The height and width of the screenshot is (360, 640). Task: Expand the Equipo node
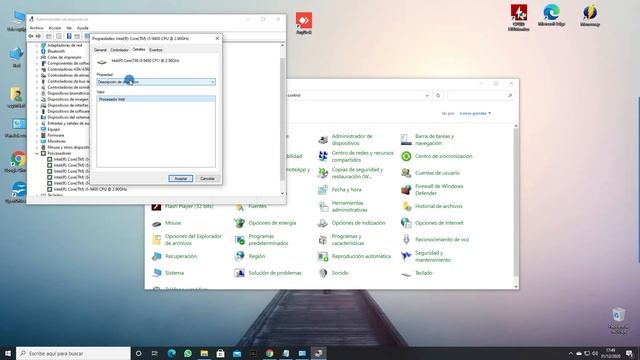[37, 129]
